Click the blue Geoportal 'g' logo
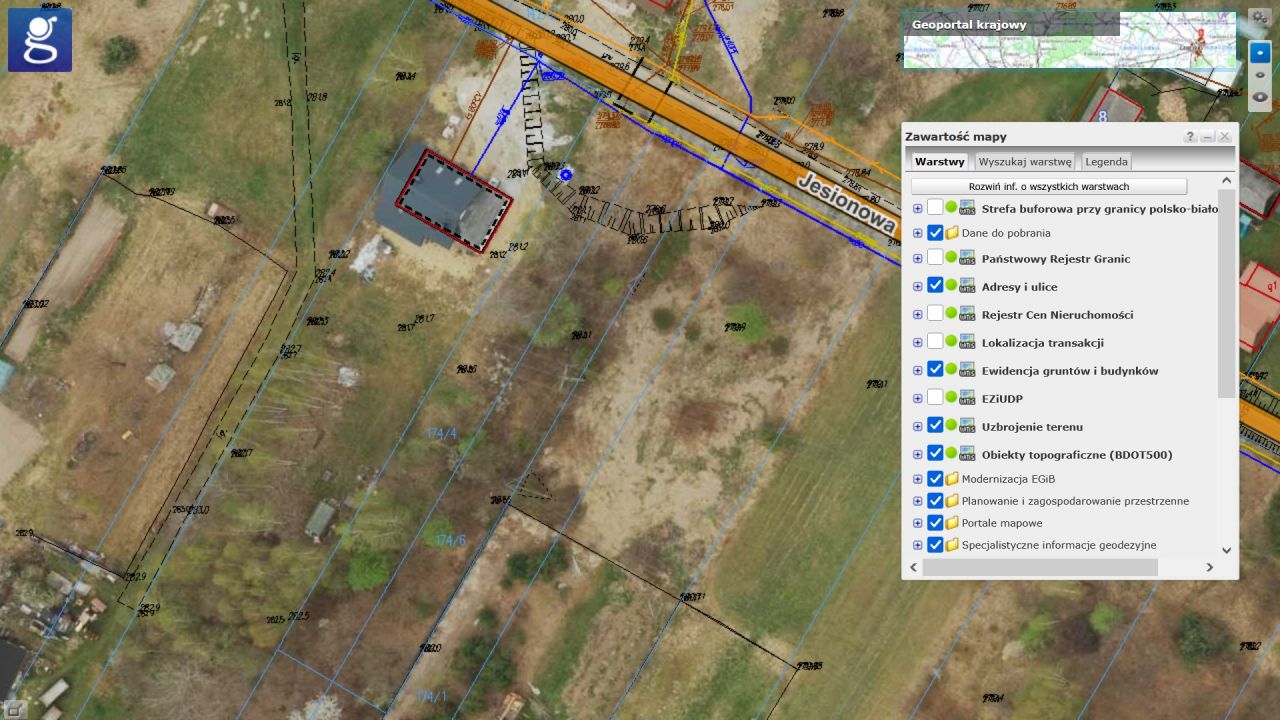Viewport: 1280px width, 720px height. coord(40,40)
